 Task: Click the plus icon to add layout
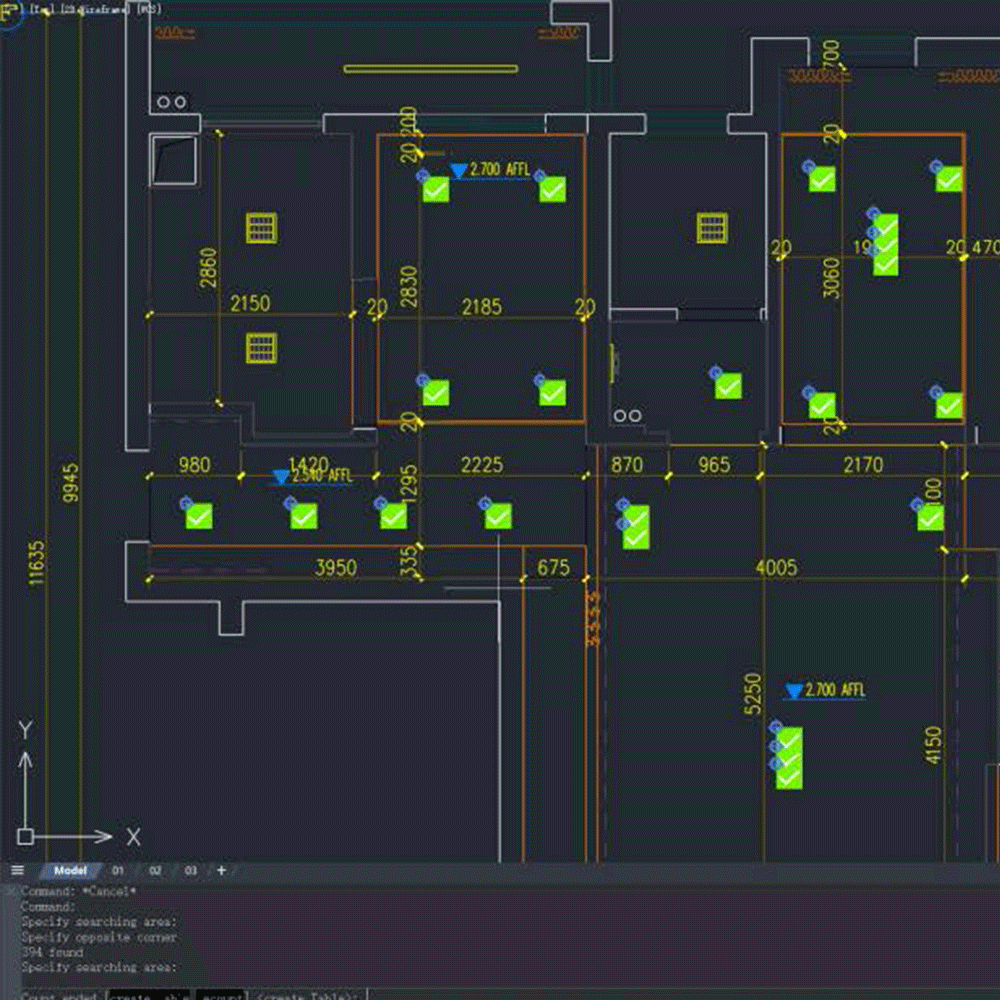pyautogui.click(x=221, y=870)
